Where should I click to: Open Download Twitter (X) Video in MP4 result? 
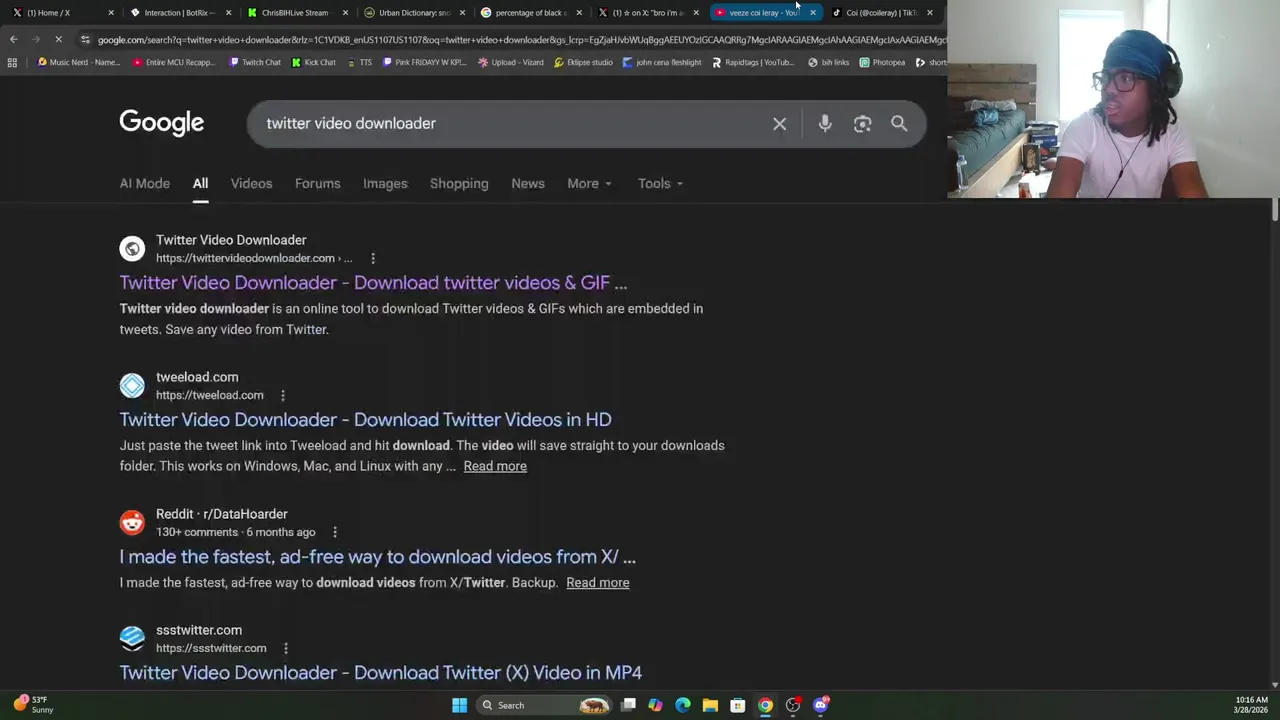[x=380, y=673]
